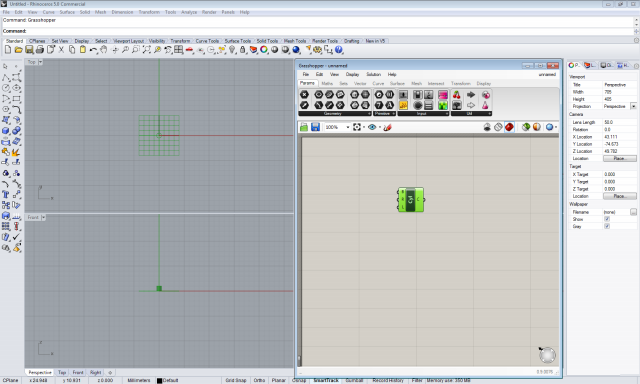Image resolution: width=640 pixels, height=384 pixels.
Task: Click the pink flask icon in Util group
Action: 485,105
